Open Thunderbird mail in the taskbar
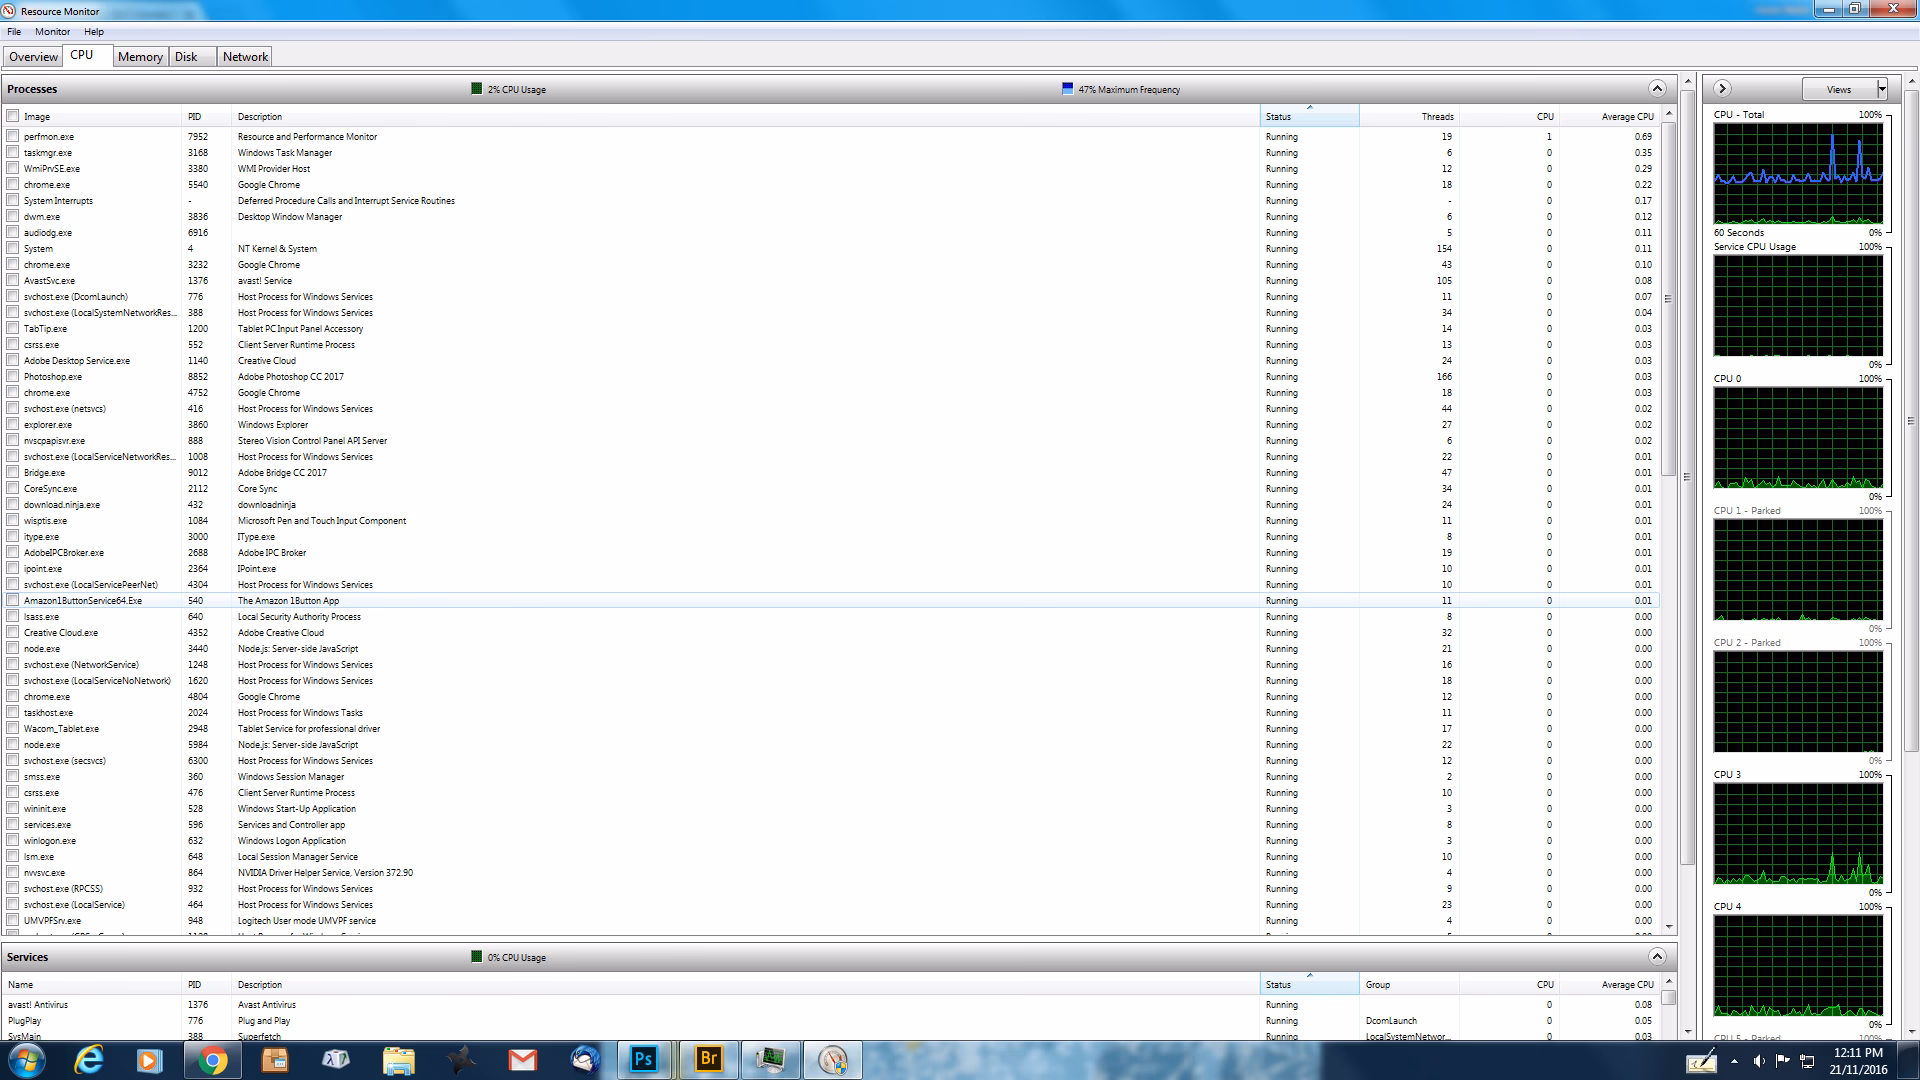This screenshot has height=1080, width=1920. 585,1060
